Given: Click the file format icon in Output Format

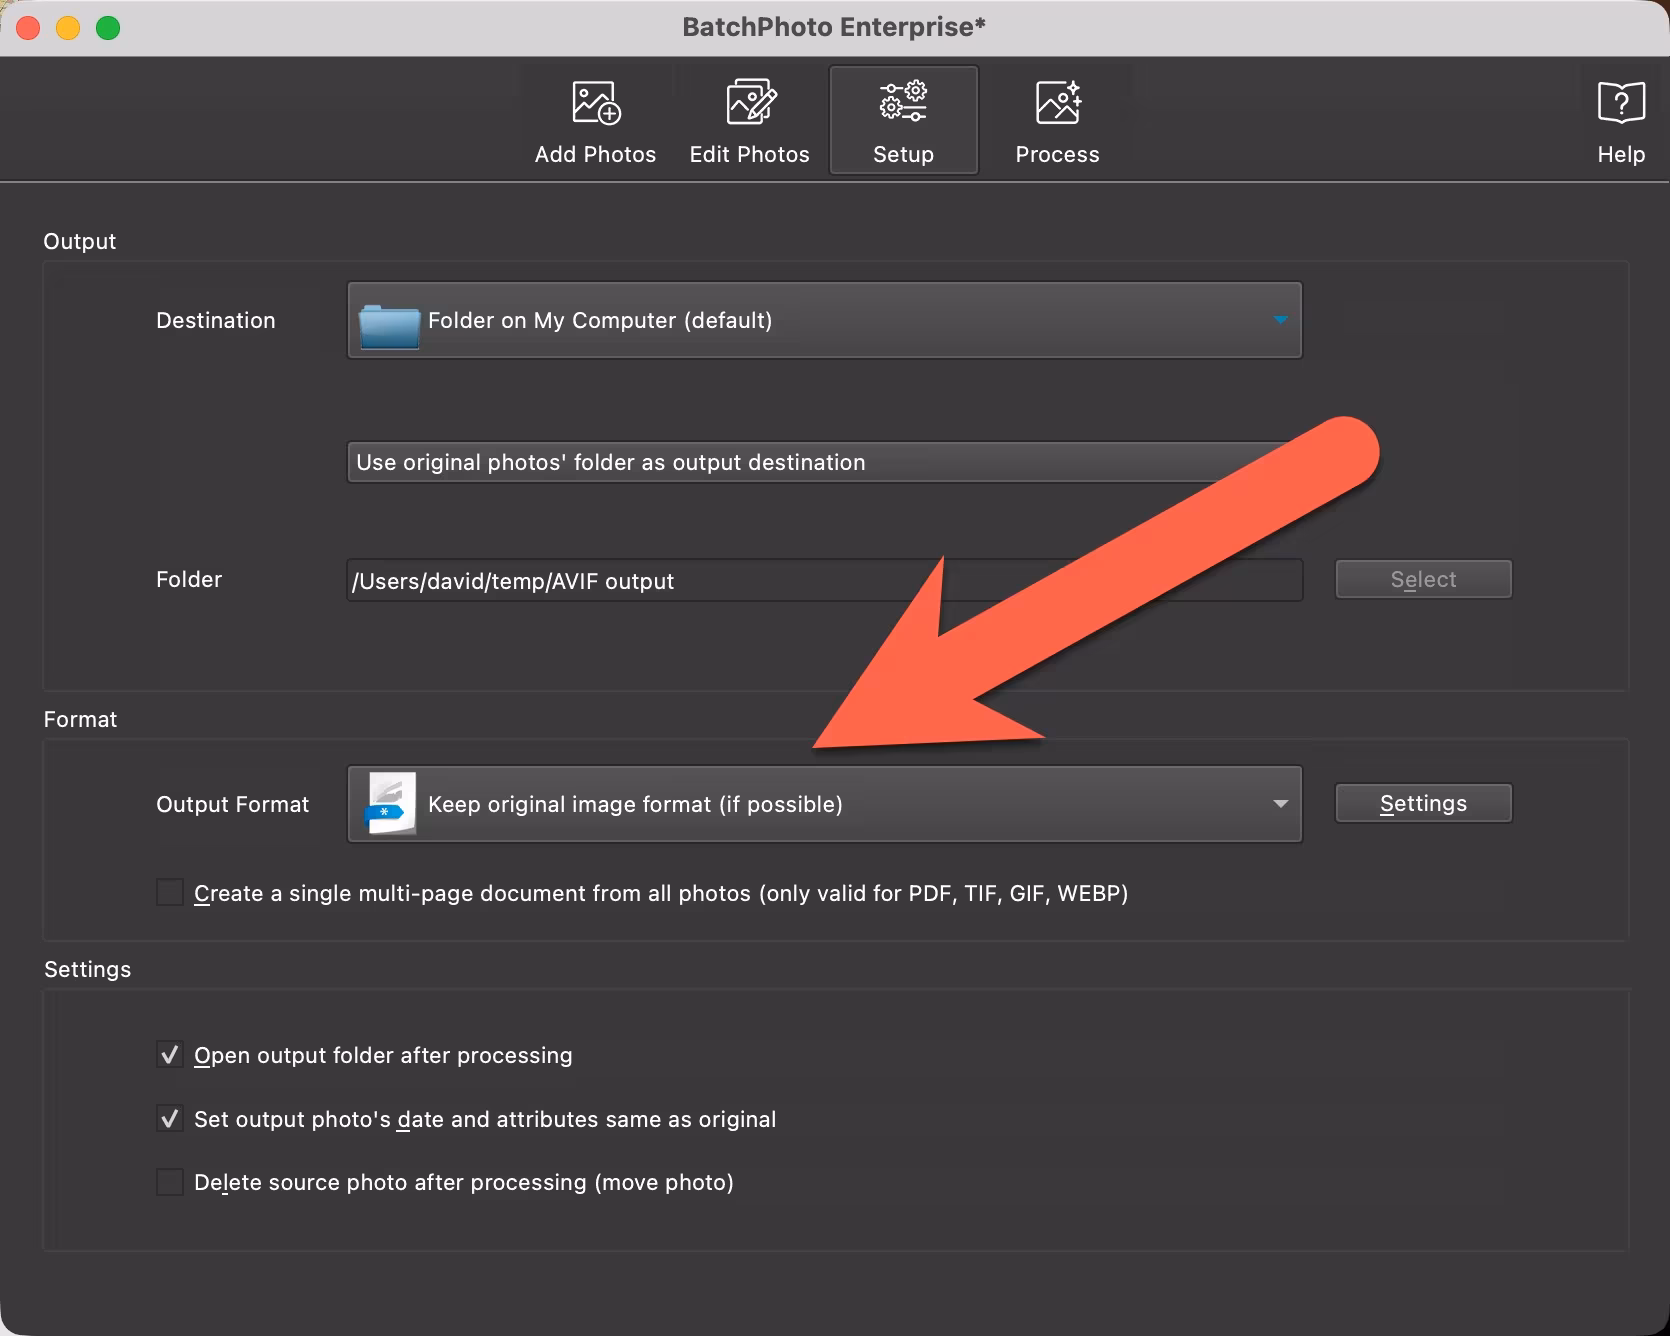Looking at the screenshot, I should tap(391, 803).
